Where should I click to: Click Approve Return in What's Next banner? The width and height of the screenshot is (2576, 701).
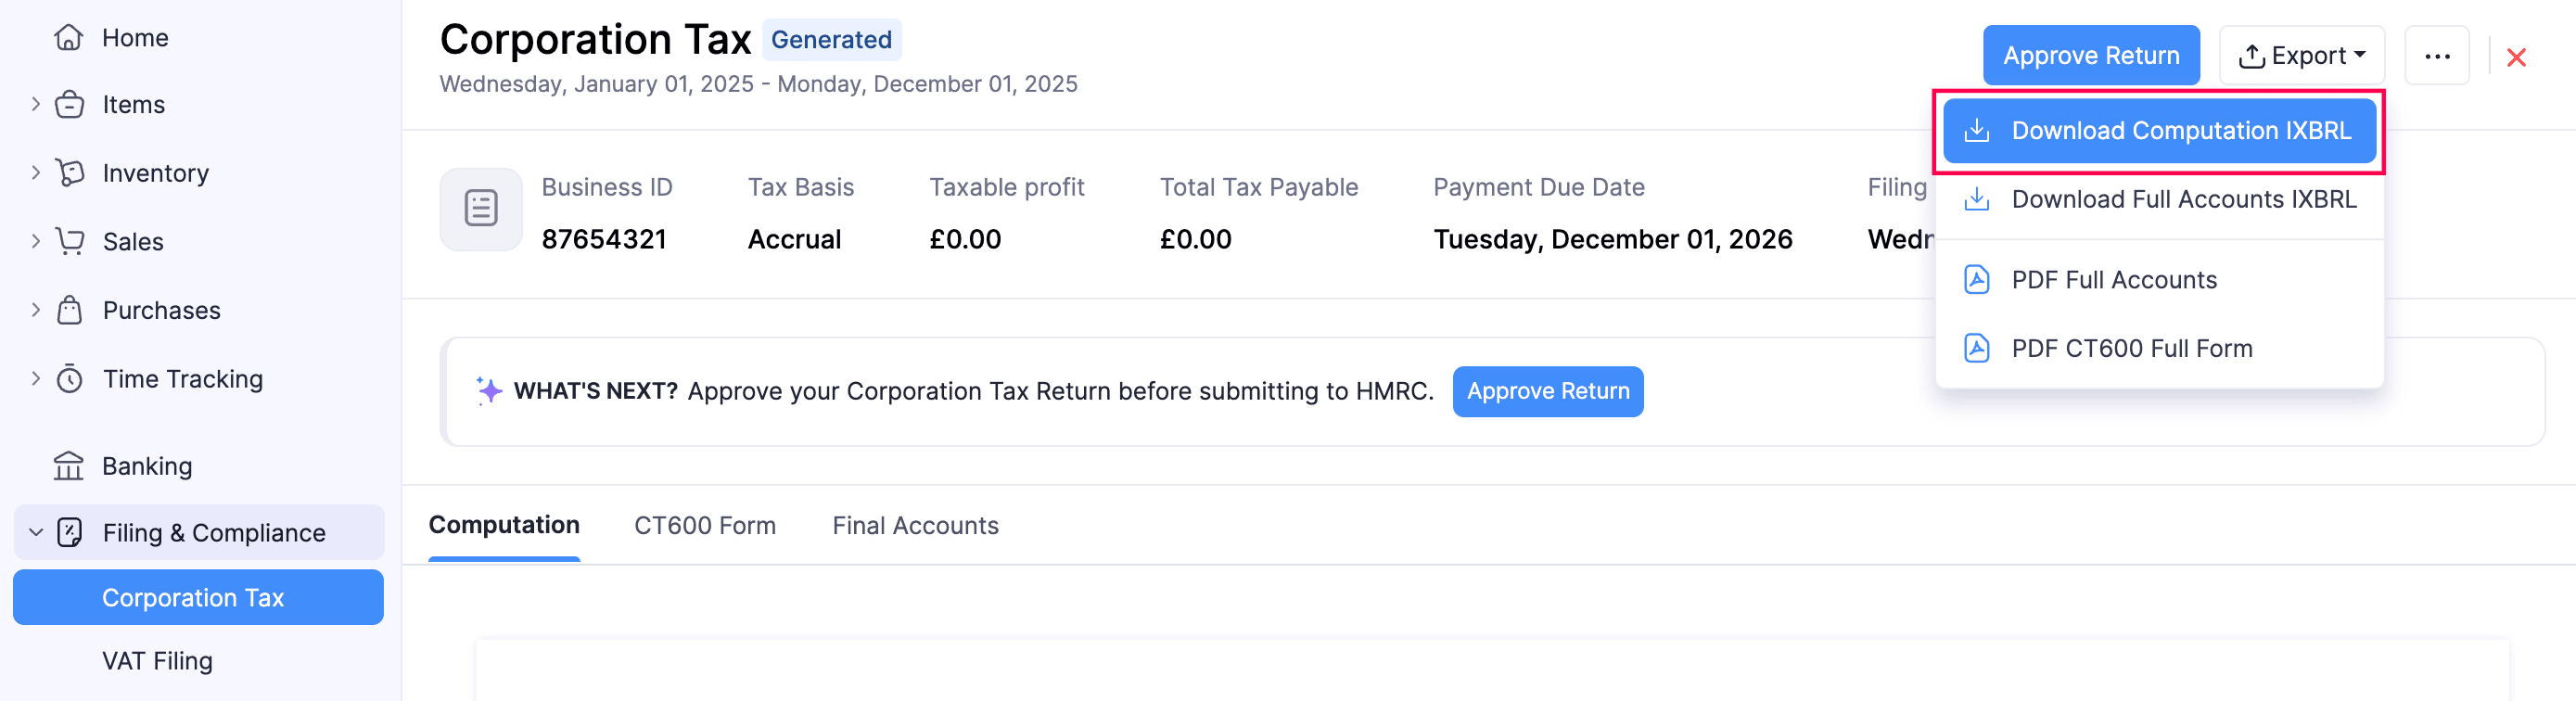(x=1547, y=392)
